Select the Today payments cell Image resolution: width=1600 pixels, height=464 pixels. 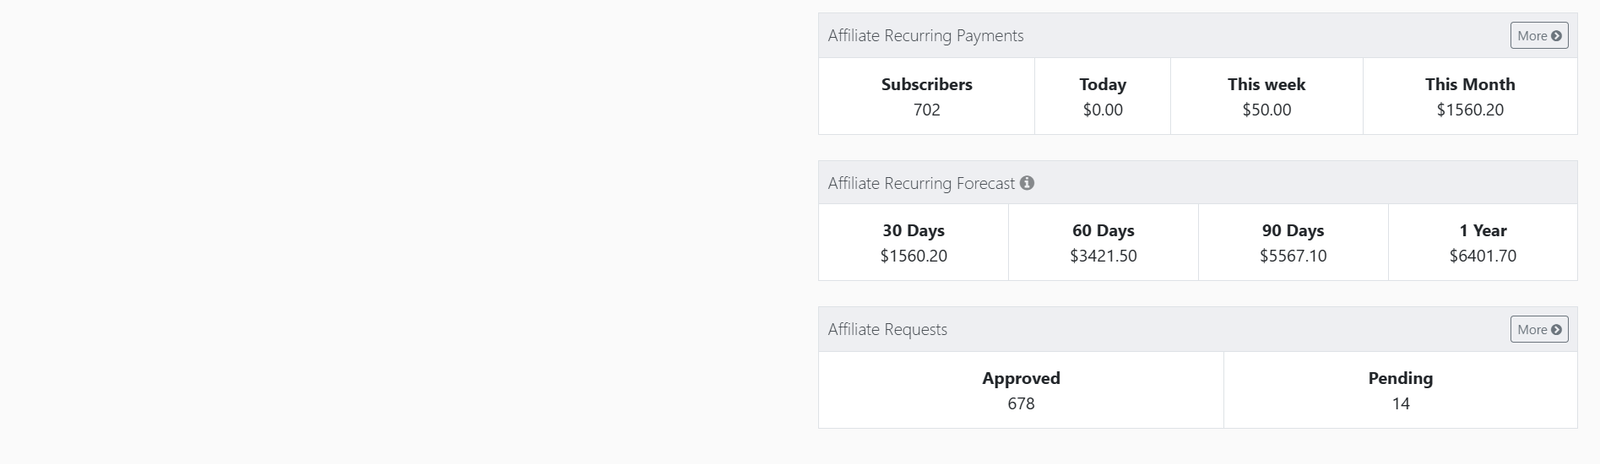pyautogui.click(x=1102, y=96)
